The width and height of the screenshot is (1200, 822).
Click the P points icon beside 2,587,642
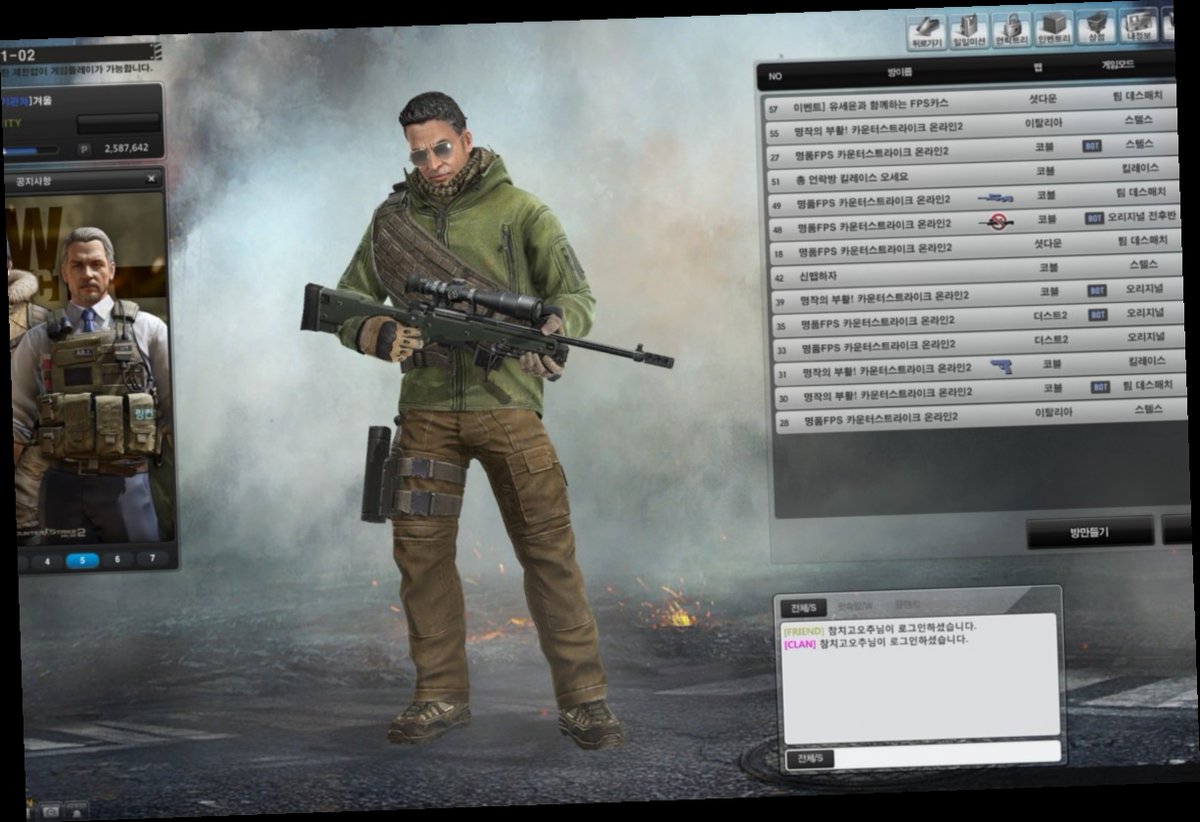pyautogui.click(x=84, y=148)
